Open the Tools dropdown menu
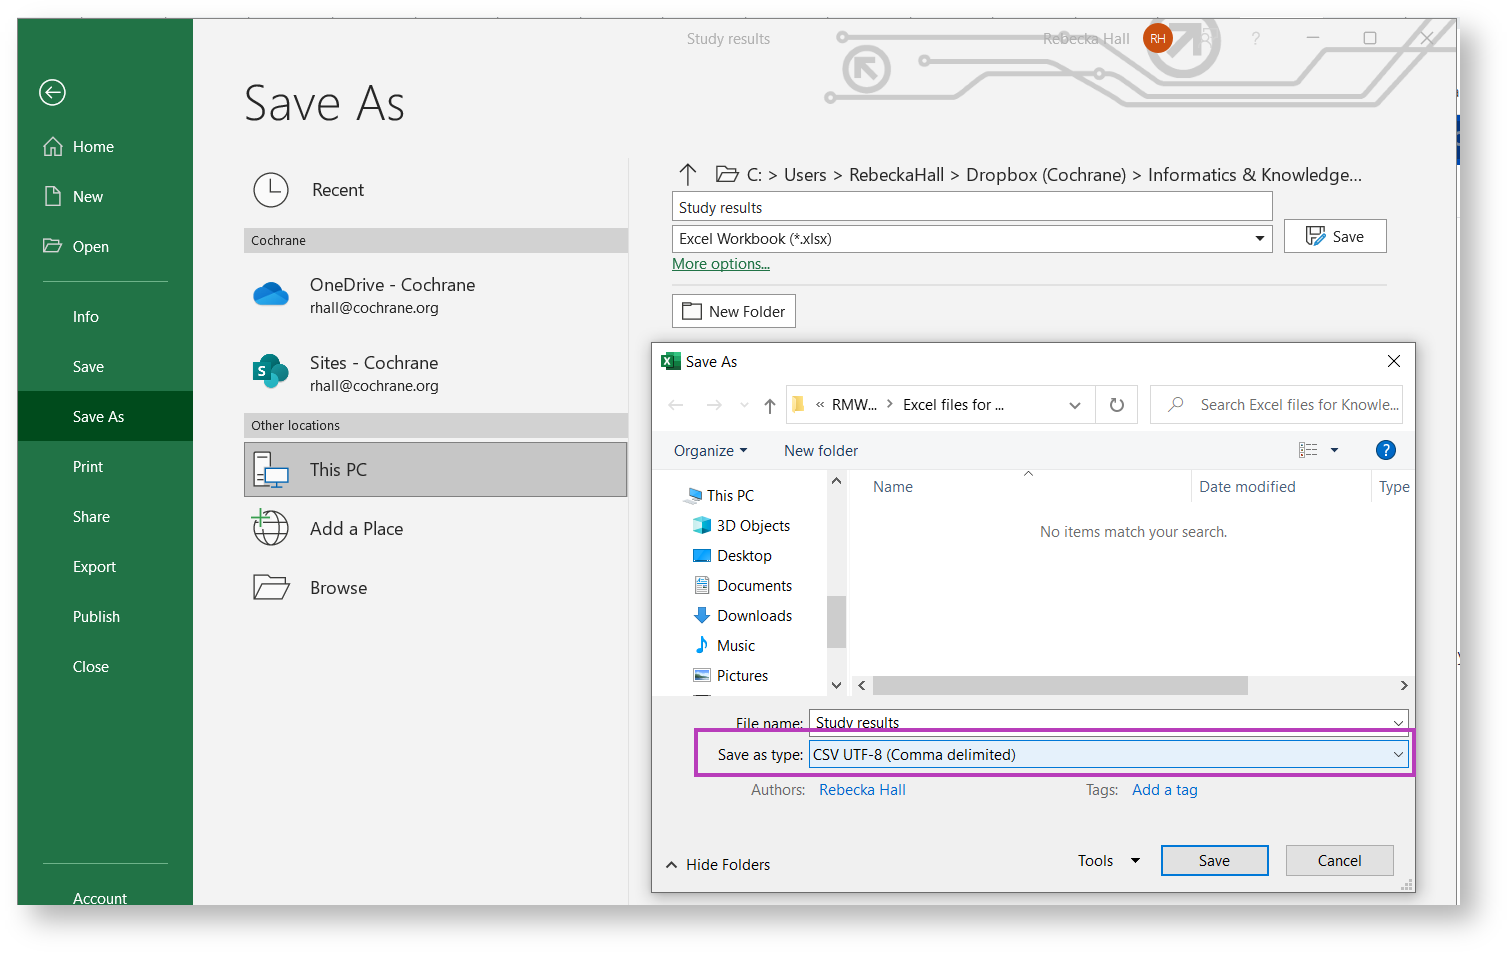This screenshot has width=1508, height=953. click(1108, 861)
